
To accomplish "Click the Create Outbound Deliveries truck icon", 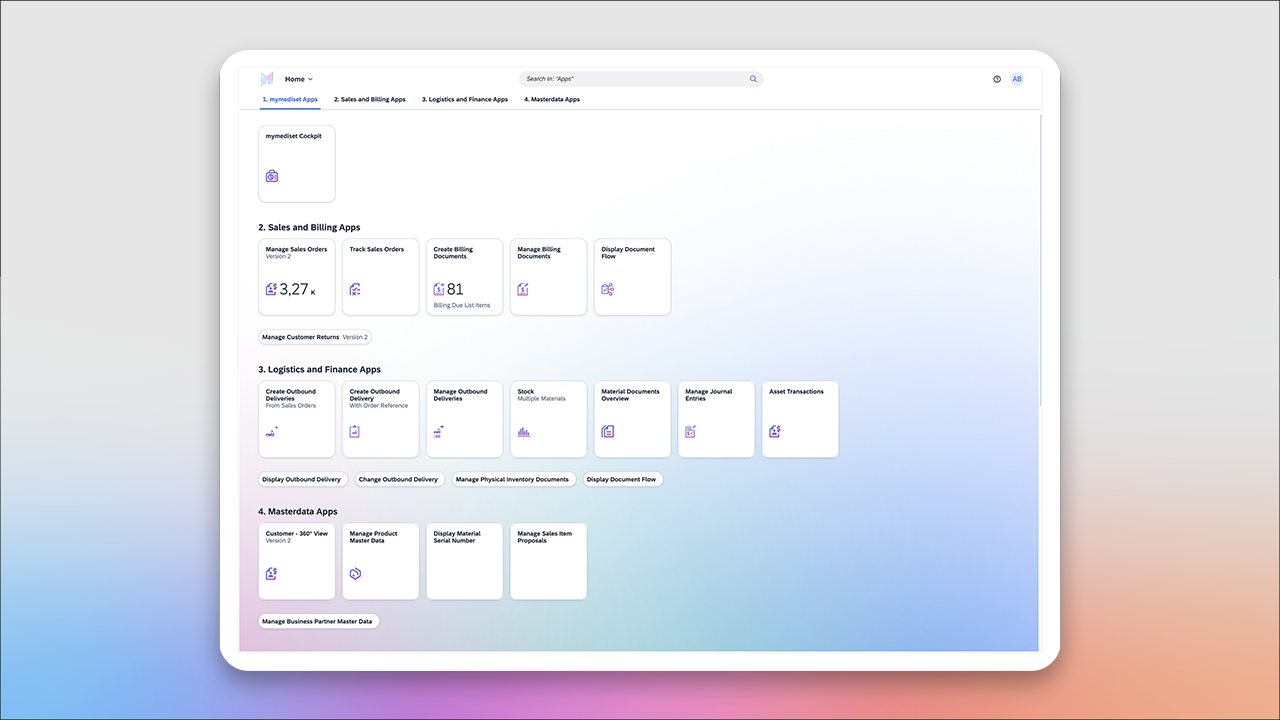I will [272, 431].
